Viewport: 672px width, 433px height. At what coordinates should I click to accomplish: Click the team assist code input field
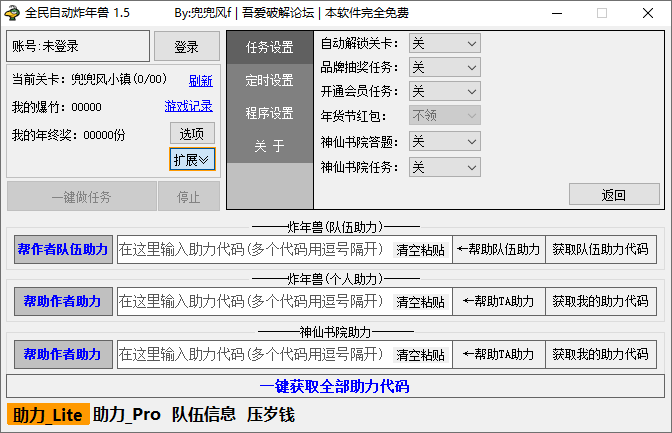(x=252, y=249)
